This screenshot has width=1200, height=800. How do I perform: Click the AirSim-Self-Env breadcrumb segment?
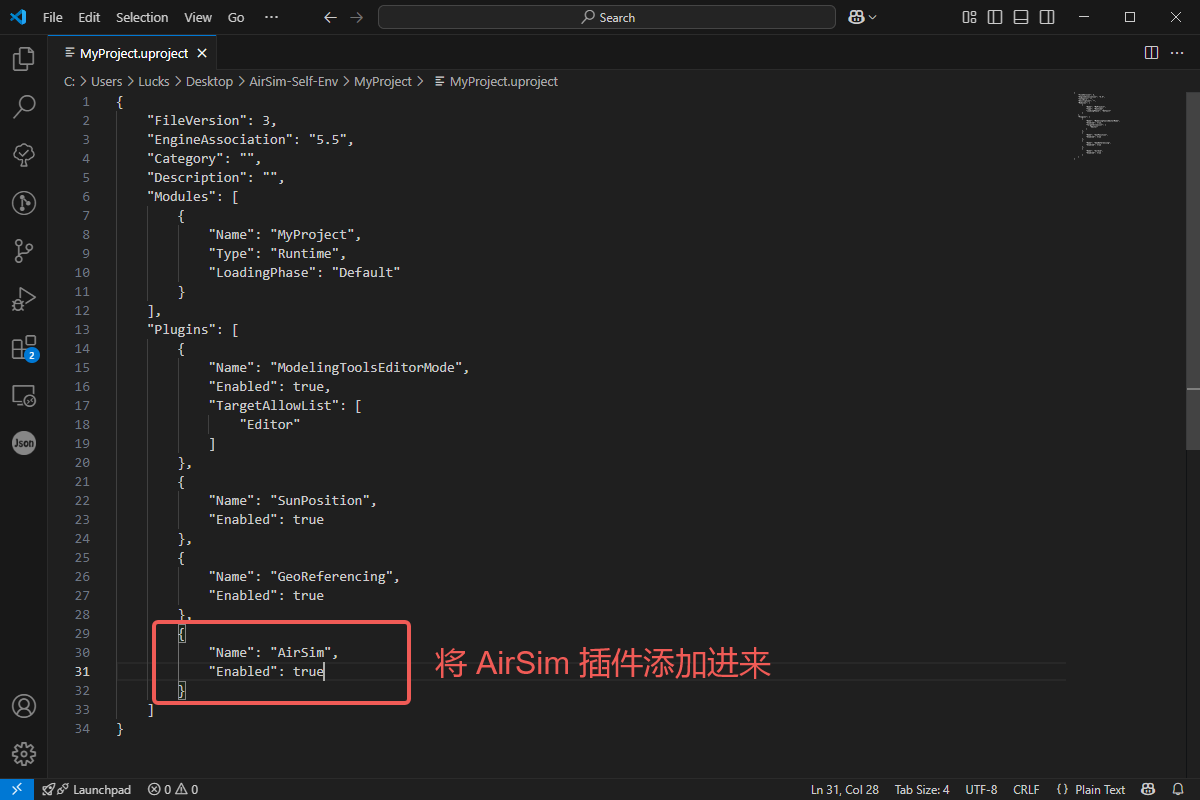click(293, 81)
